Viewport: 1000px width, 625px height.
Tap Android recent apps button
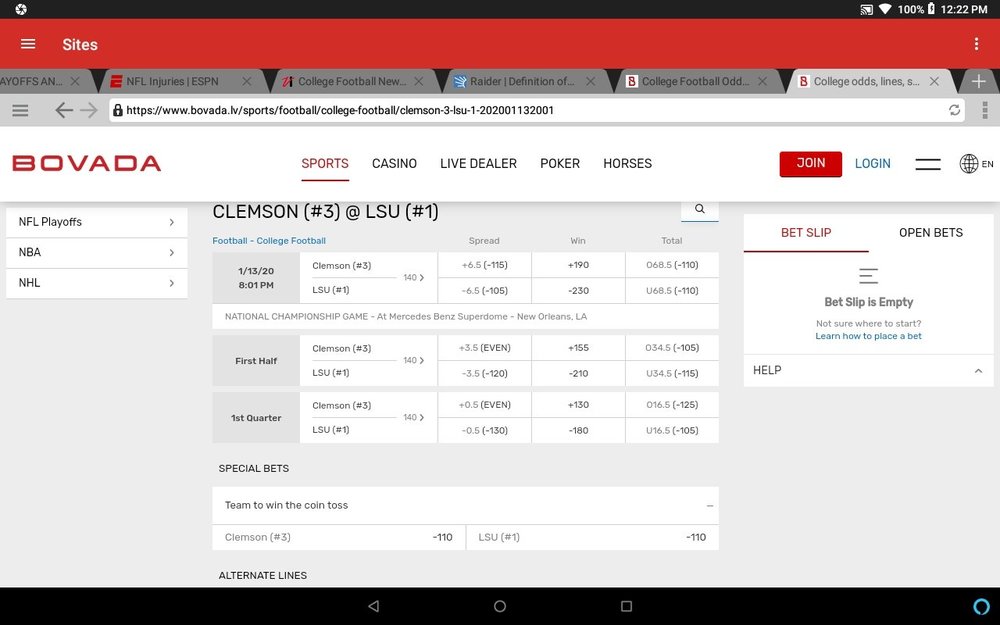coord(626,606)
